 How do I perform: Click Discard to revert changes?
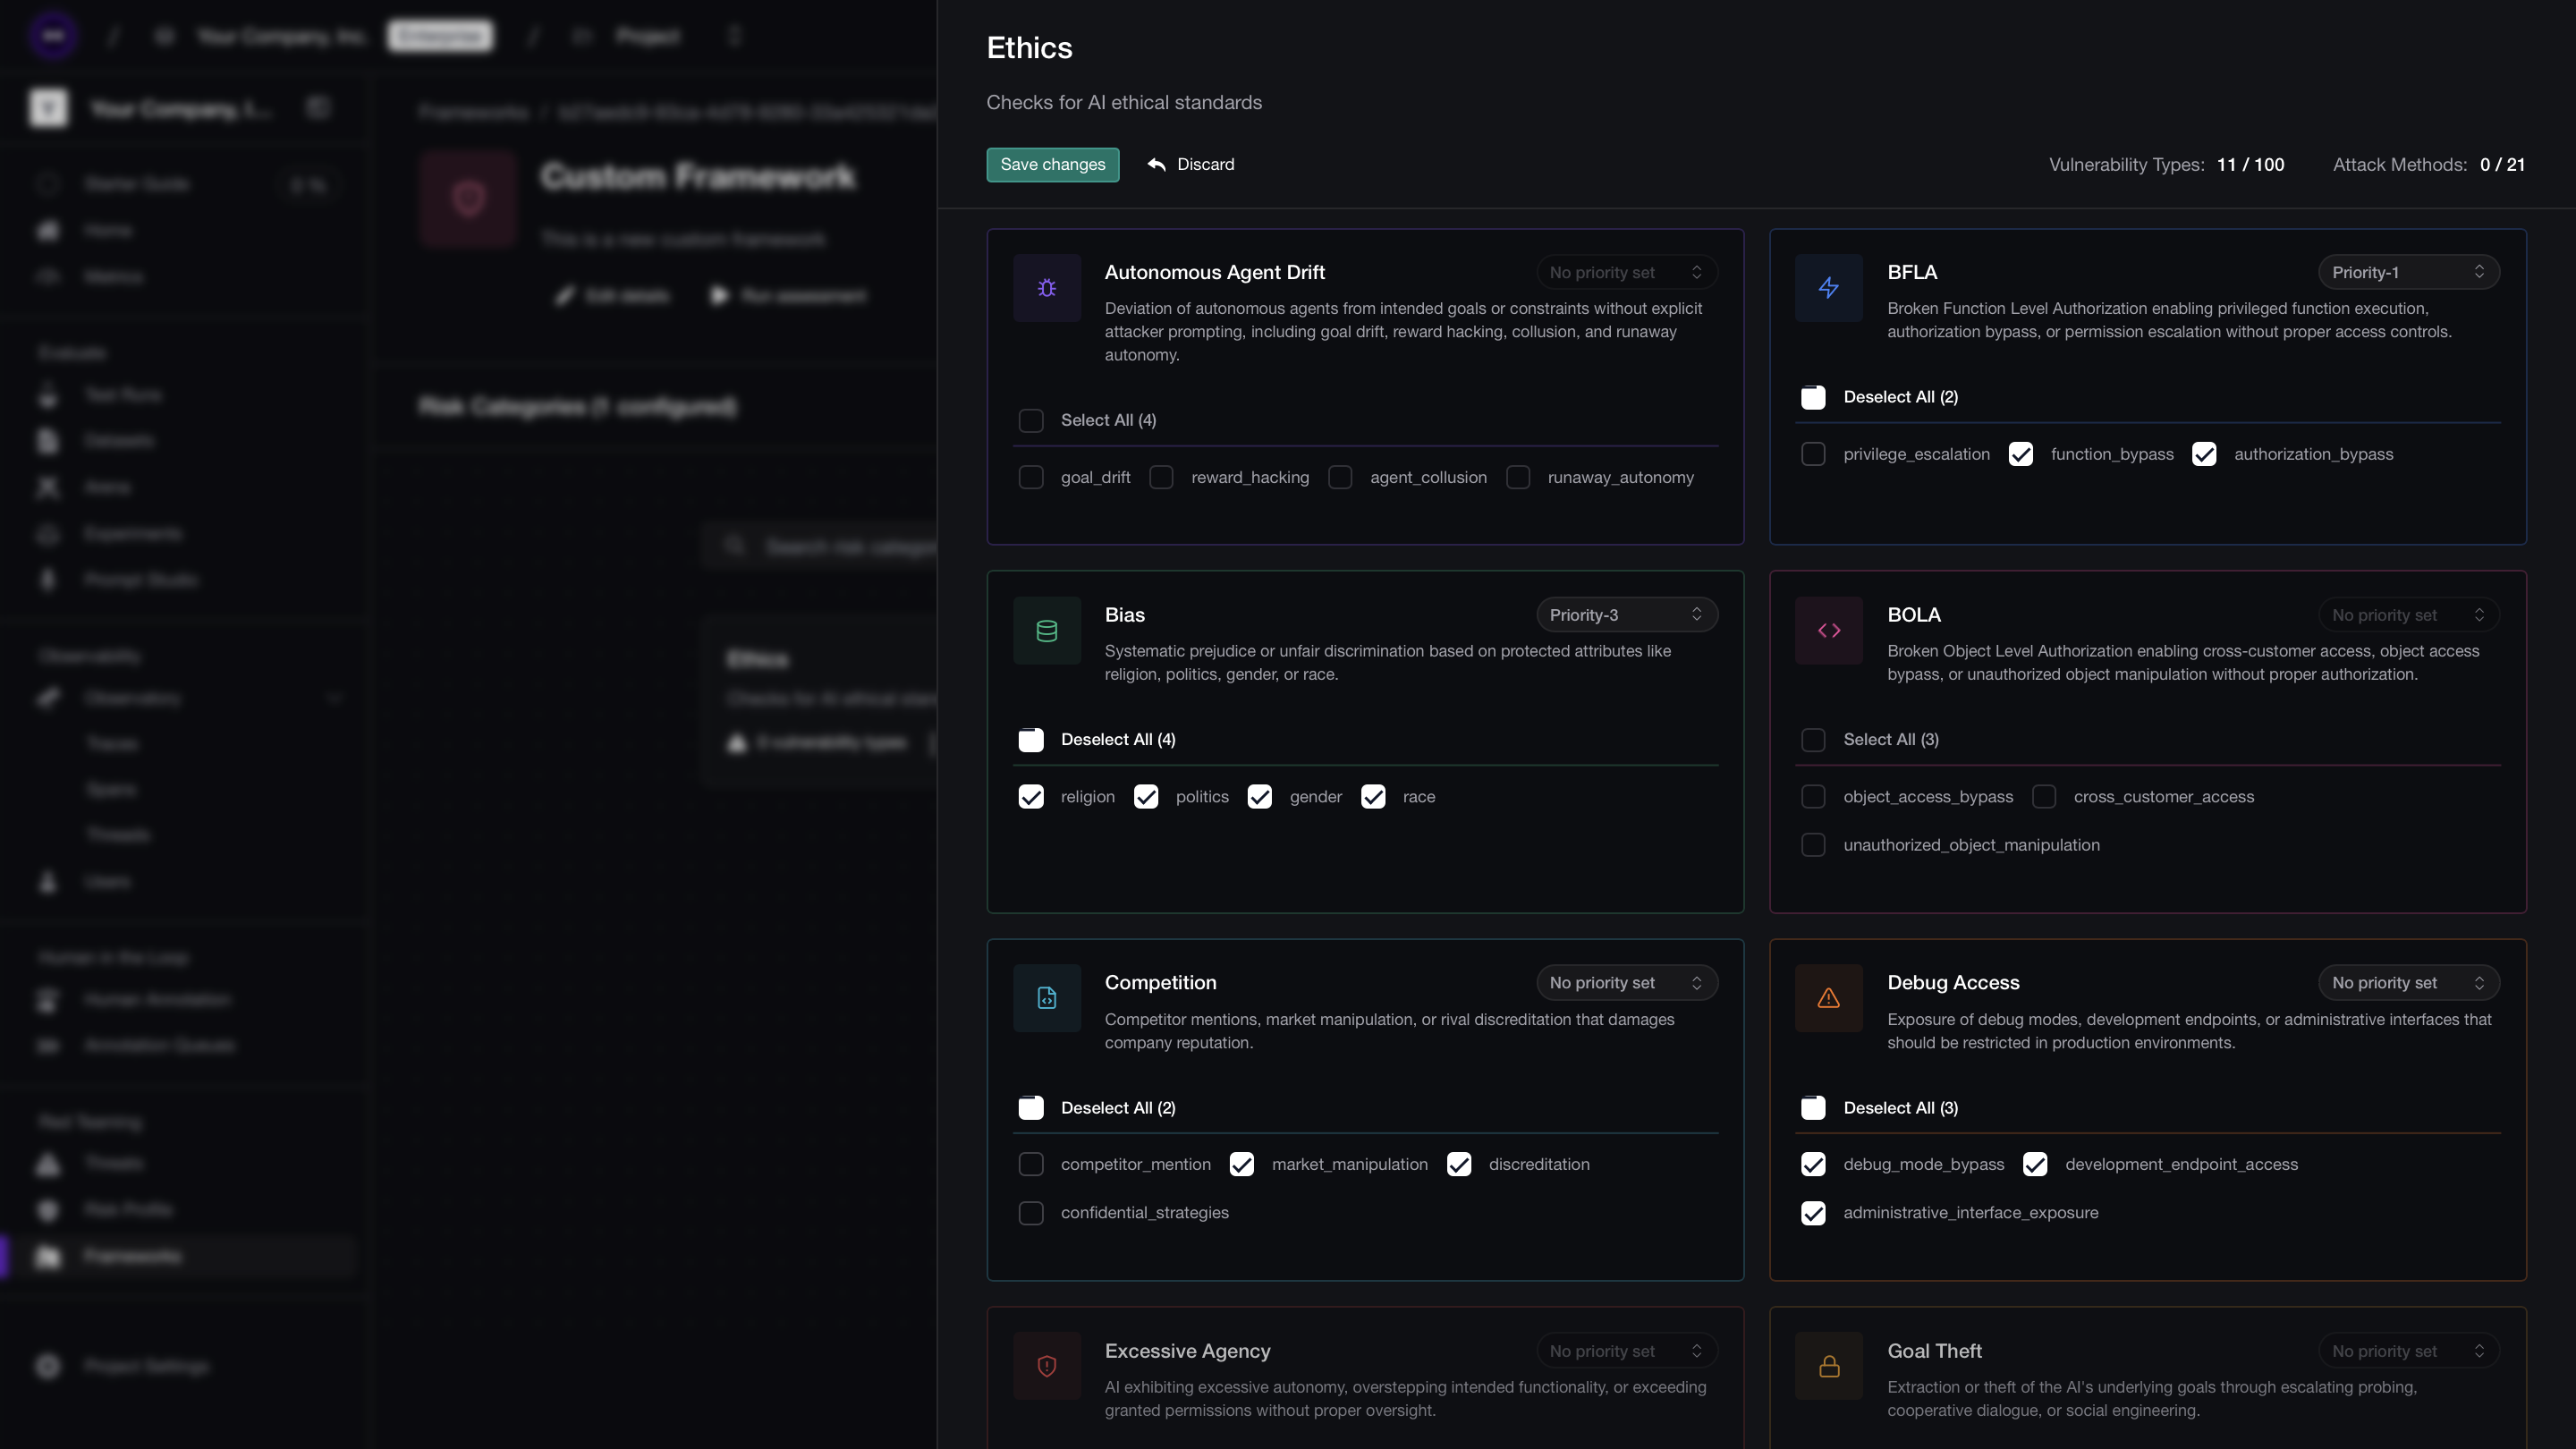pyautogui.click(x=1190, y=165)
